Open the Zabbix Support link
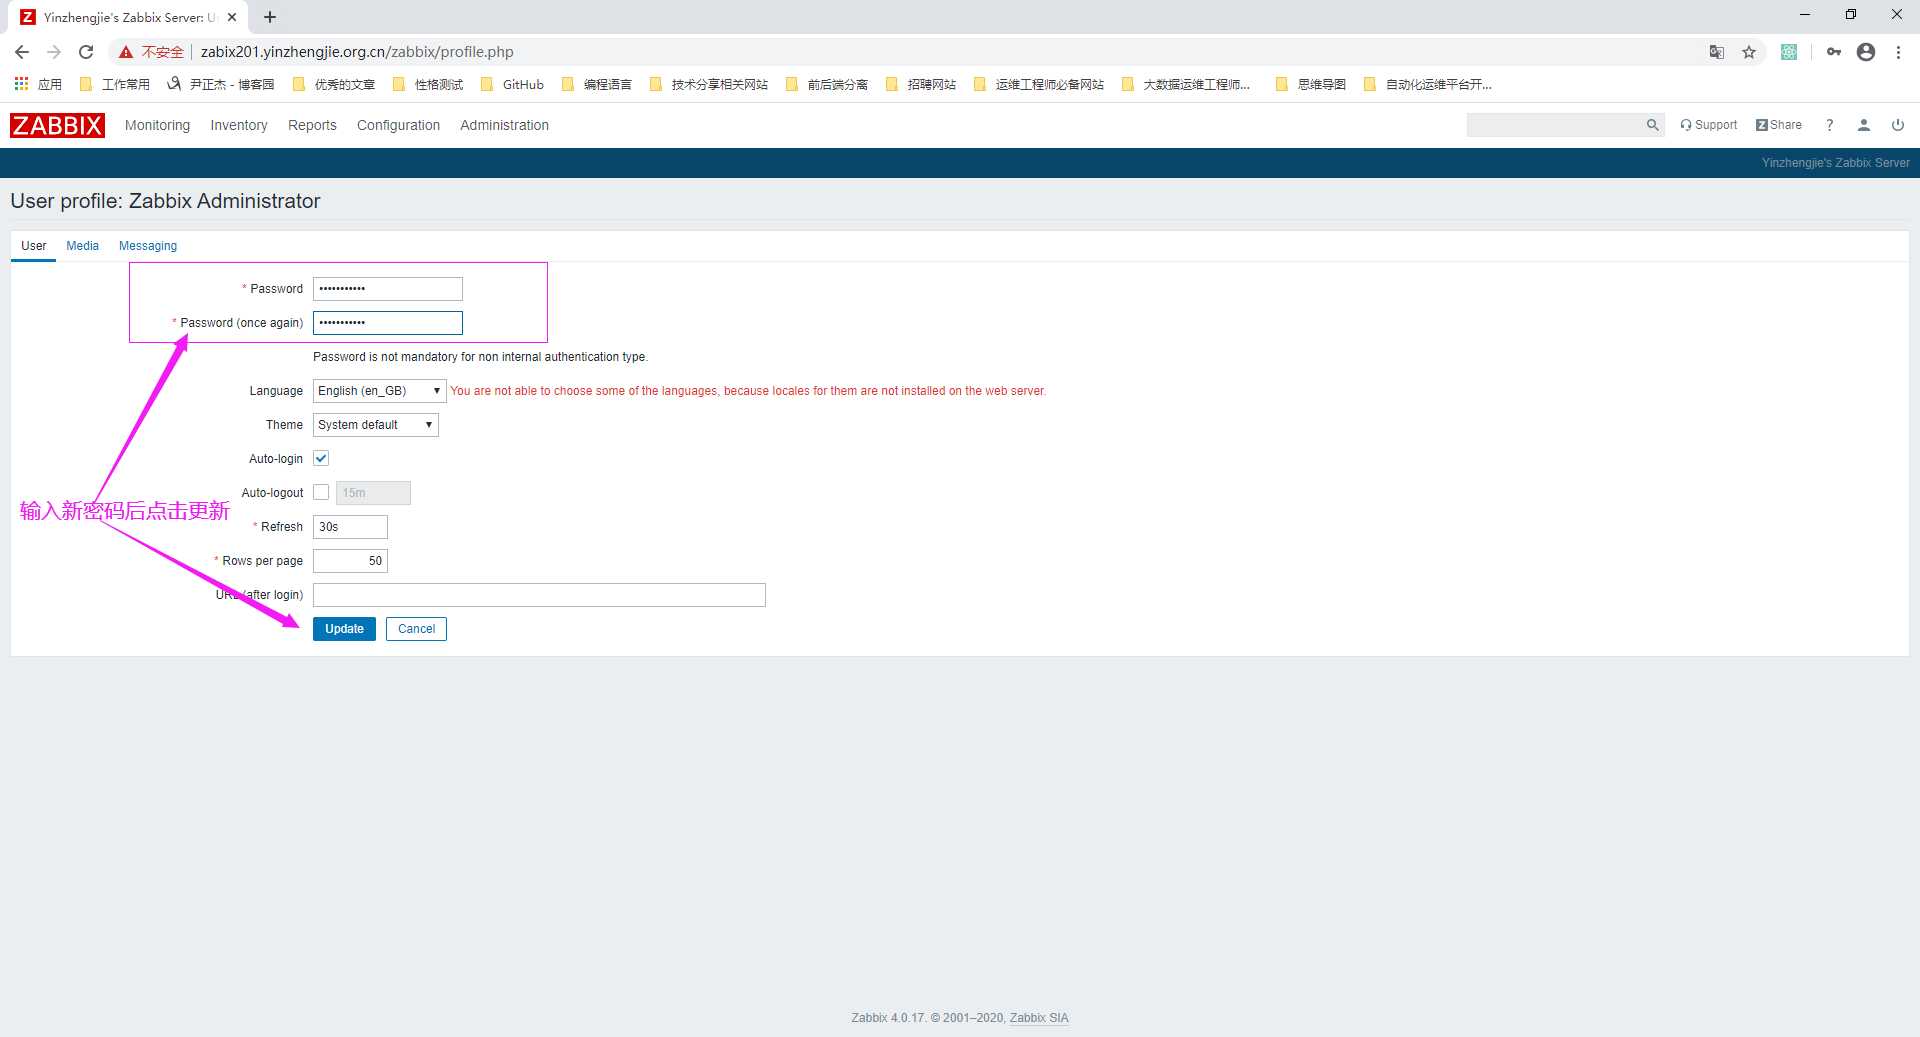Viewport: 1920px width, 1037px height. [x=1708, y=125]
